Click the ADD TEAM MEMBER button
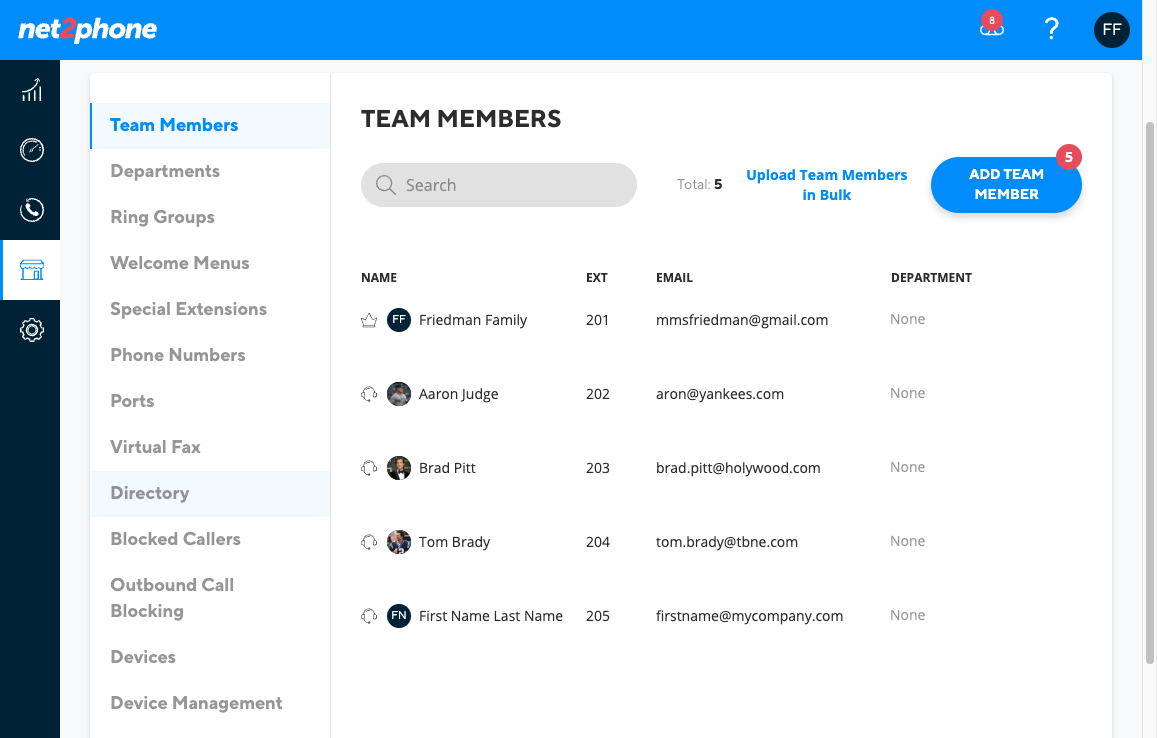Viewport: 1157px width, 738px height. 1006,184
